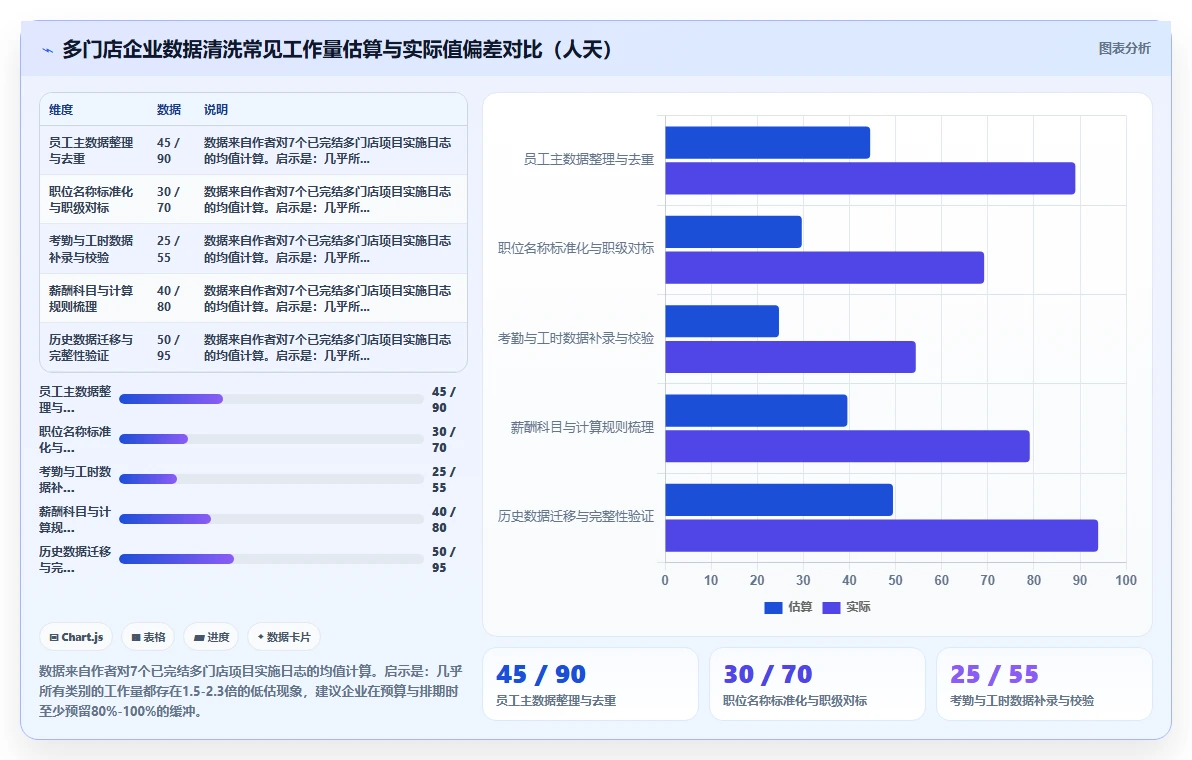Click the 实际 bar for 考勤与工时数据补录与校验
1192x760 pixels.
[x=790, y=357]
